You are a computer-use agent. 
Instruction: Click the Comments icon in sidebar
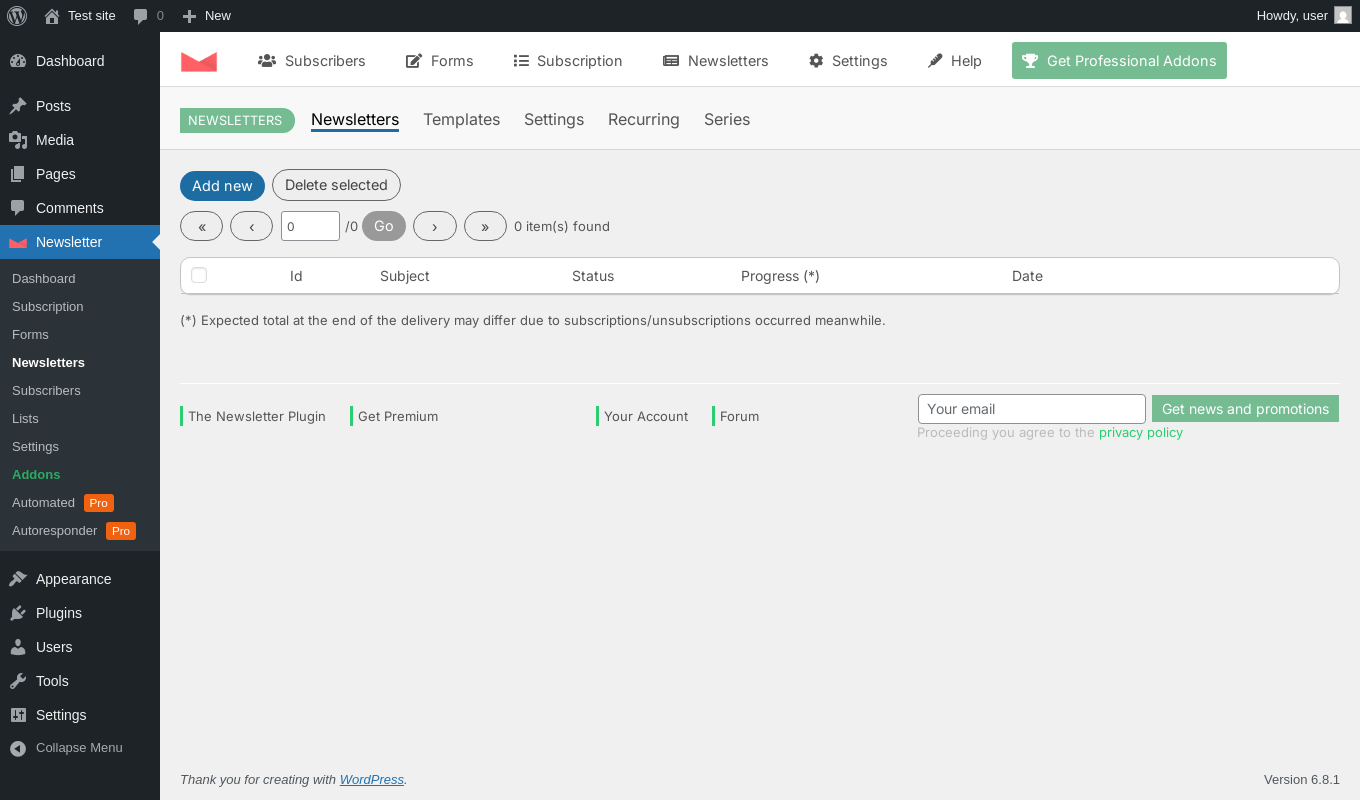click(18, 208)
